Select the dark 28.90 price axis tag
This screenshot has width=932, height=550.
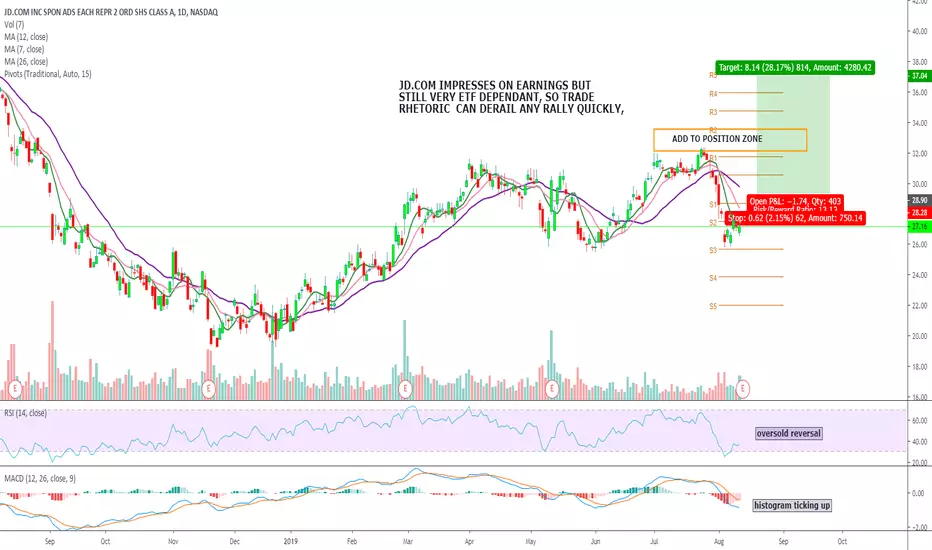(920, 201)
